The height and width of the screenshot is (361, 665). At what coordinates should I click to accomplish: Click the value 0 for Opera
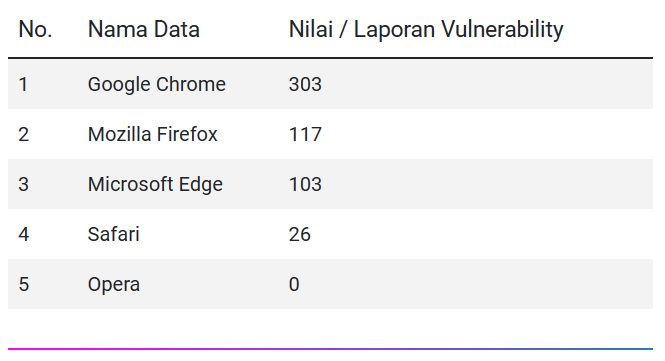click(x=294, y=284)
